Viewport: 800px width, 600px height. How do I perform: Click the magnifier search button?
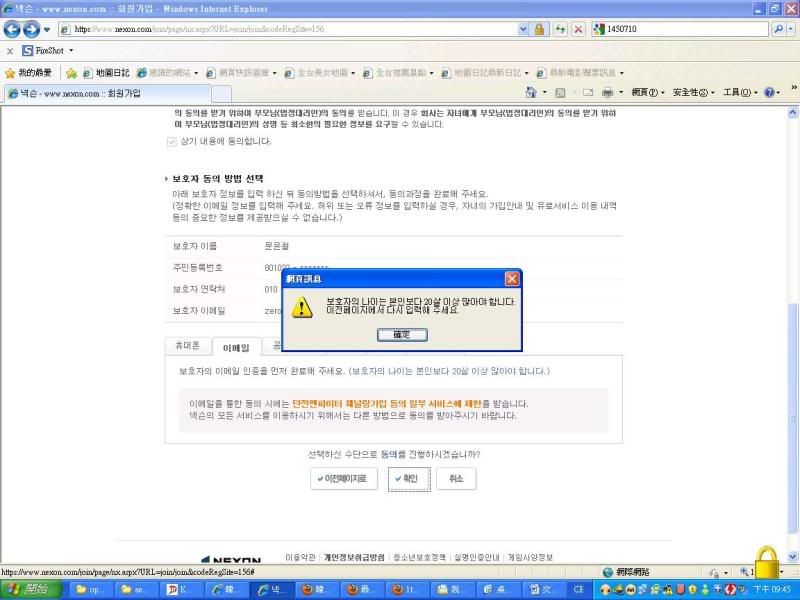click(778, 29)
